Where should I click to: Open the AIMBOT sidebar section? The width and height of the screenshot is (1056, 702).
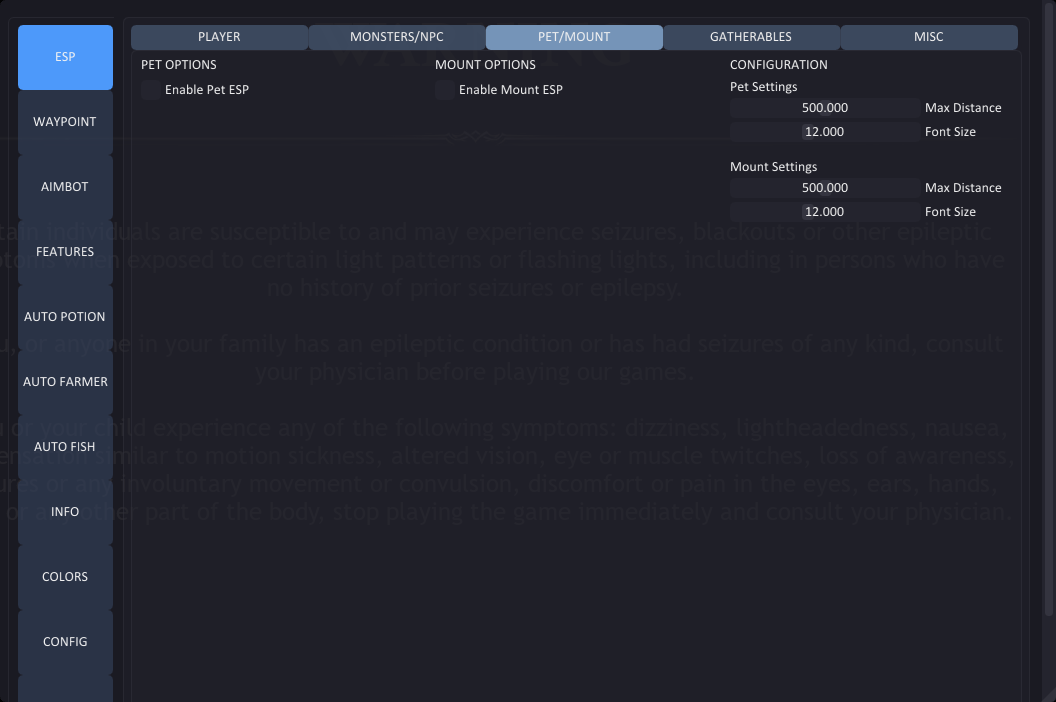(x=65, y=187)
